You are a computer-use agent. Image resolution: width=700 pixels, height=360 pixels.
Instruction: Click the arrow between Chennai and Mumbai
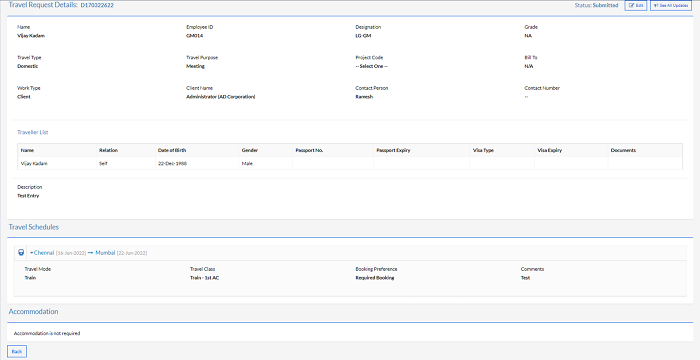tap(90, 253)
